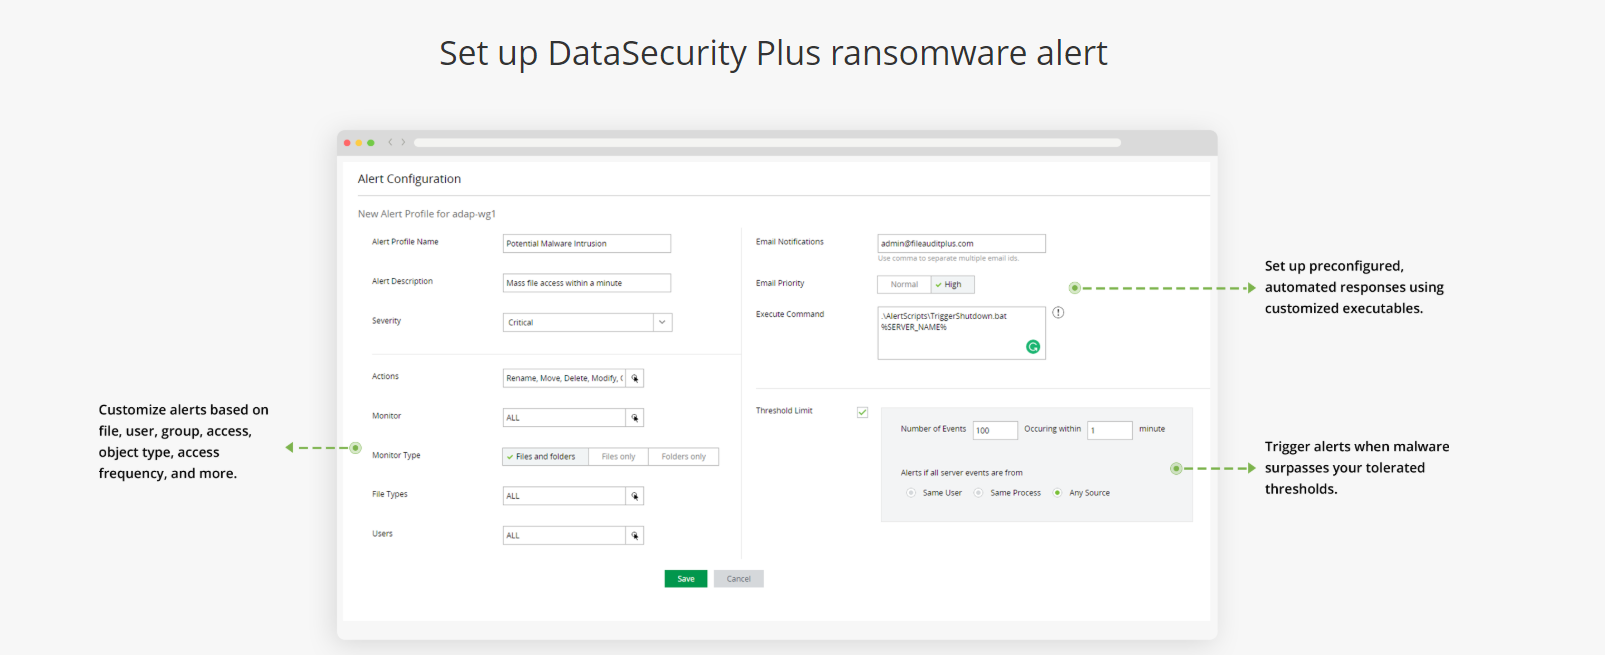Screen dimensions: 1605x655
Task: Select Same Process radio option
Action: point(979,493)
